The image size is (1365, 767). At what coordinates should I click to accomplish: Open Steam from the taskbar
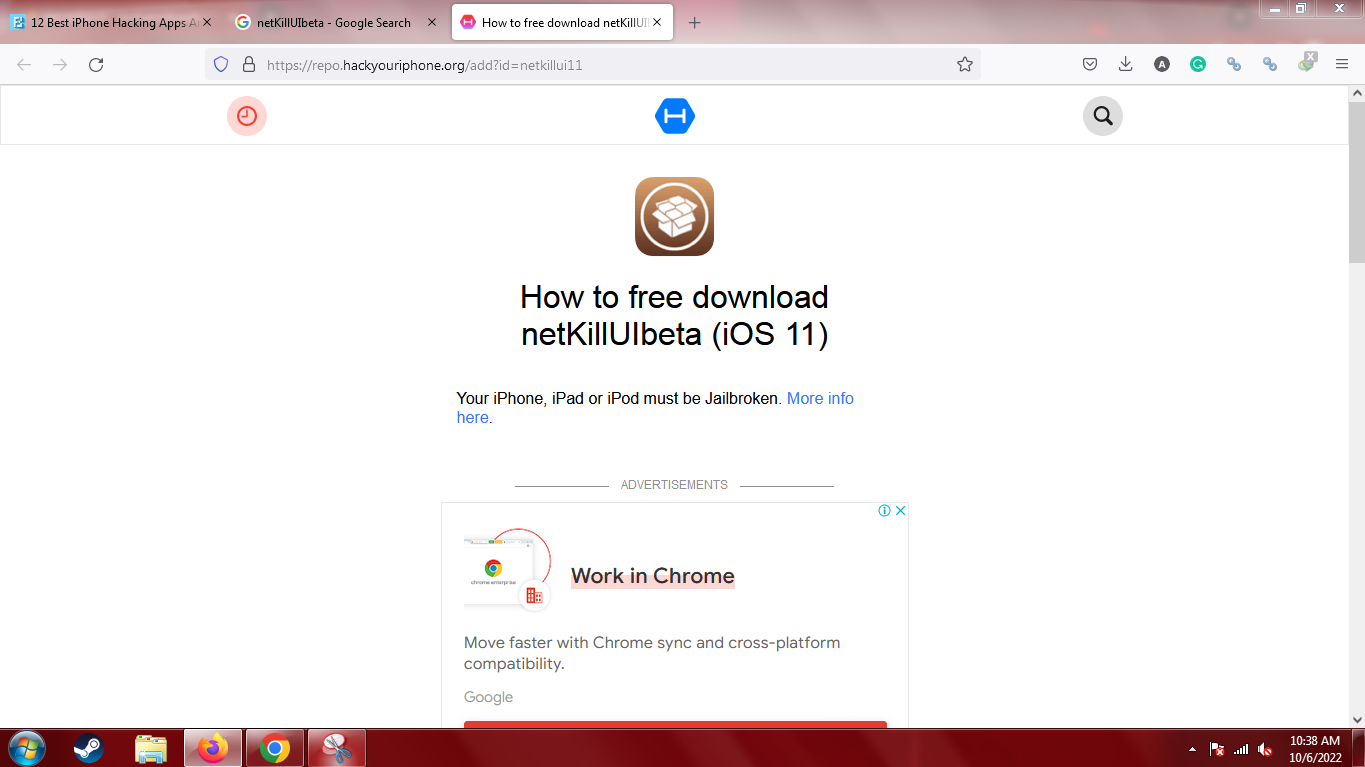pos(88,748)
